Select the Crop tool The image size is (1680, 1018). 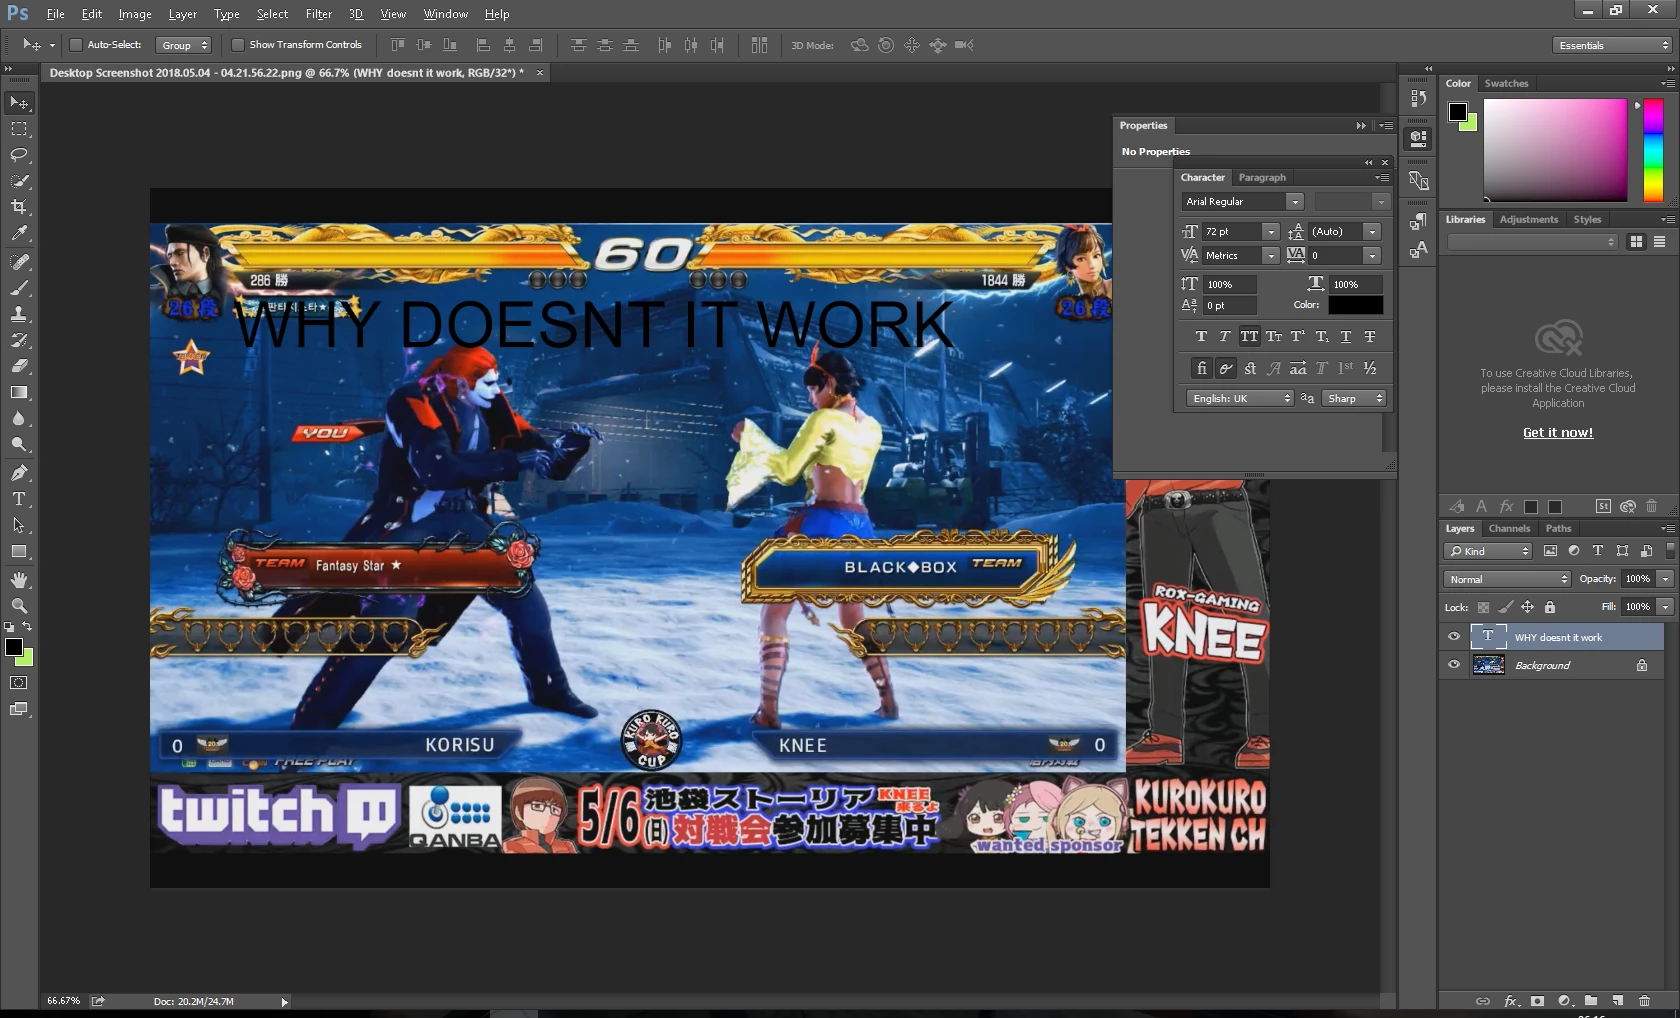pos(19,207)
